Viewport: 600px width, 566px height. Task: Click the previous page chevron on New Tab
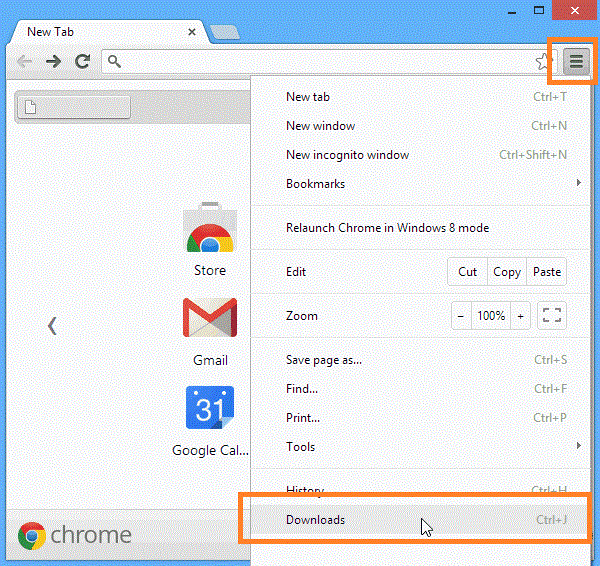pos(52,326)
